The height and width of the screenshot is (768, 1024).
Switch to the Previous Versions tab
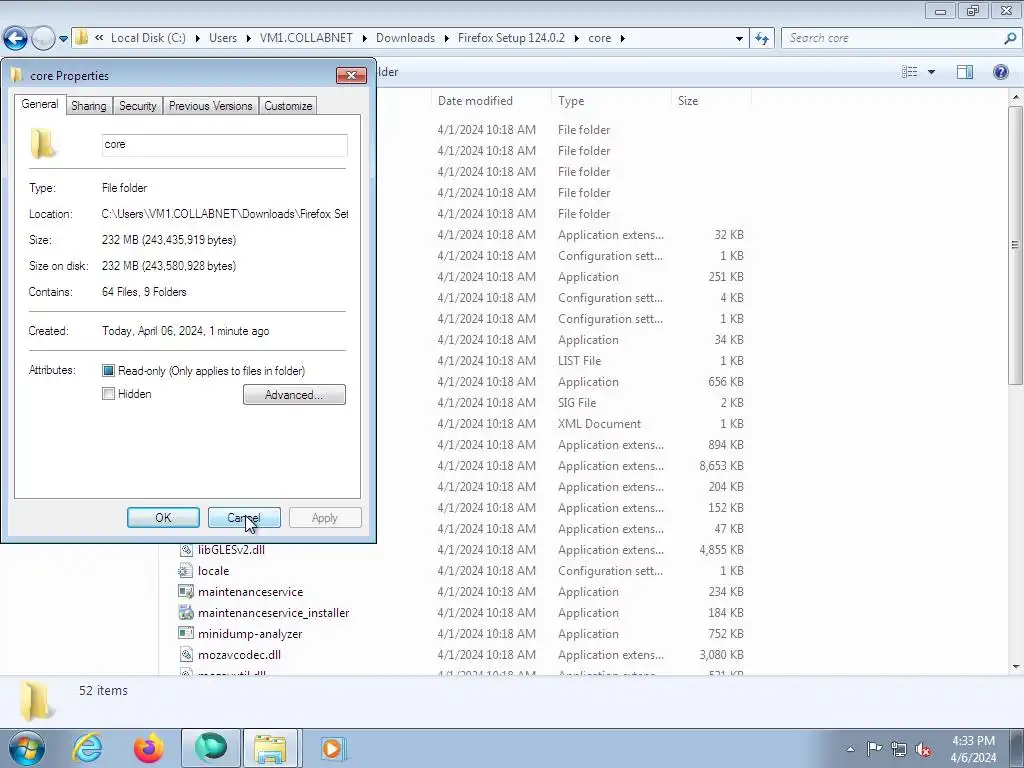pyautogui.click(x=210, y=106)
